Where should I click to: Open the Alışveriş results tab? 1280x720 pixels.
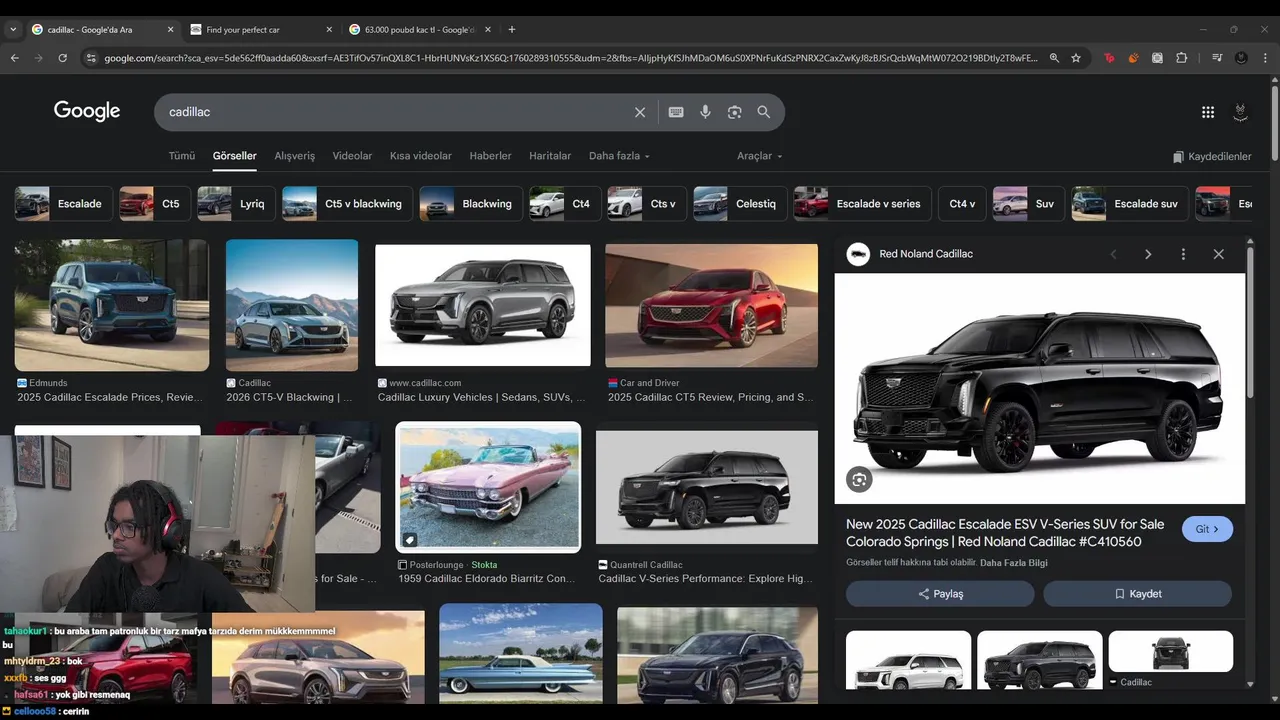295,156
